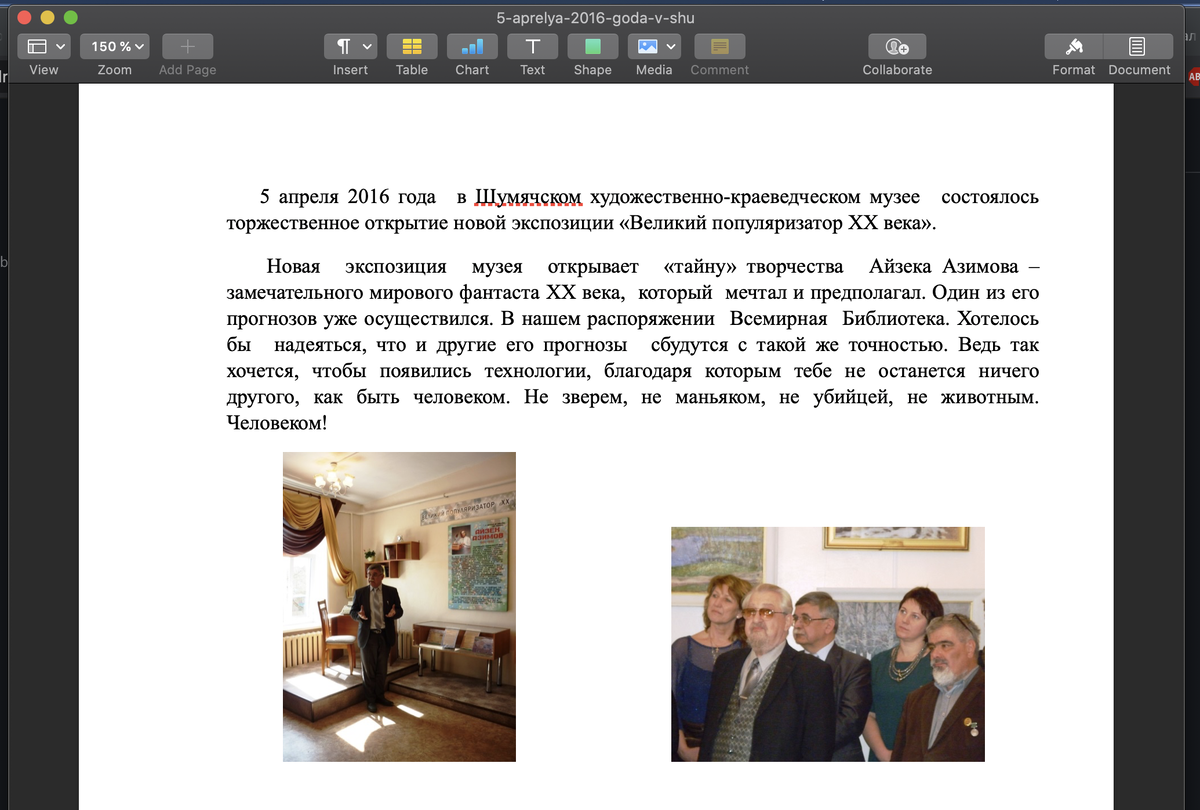Click the Add Page button
Image resolution: width=1200 pixels, height=810 pixels.
point(186,46)
